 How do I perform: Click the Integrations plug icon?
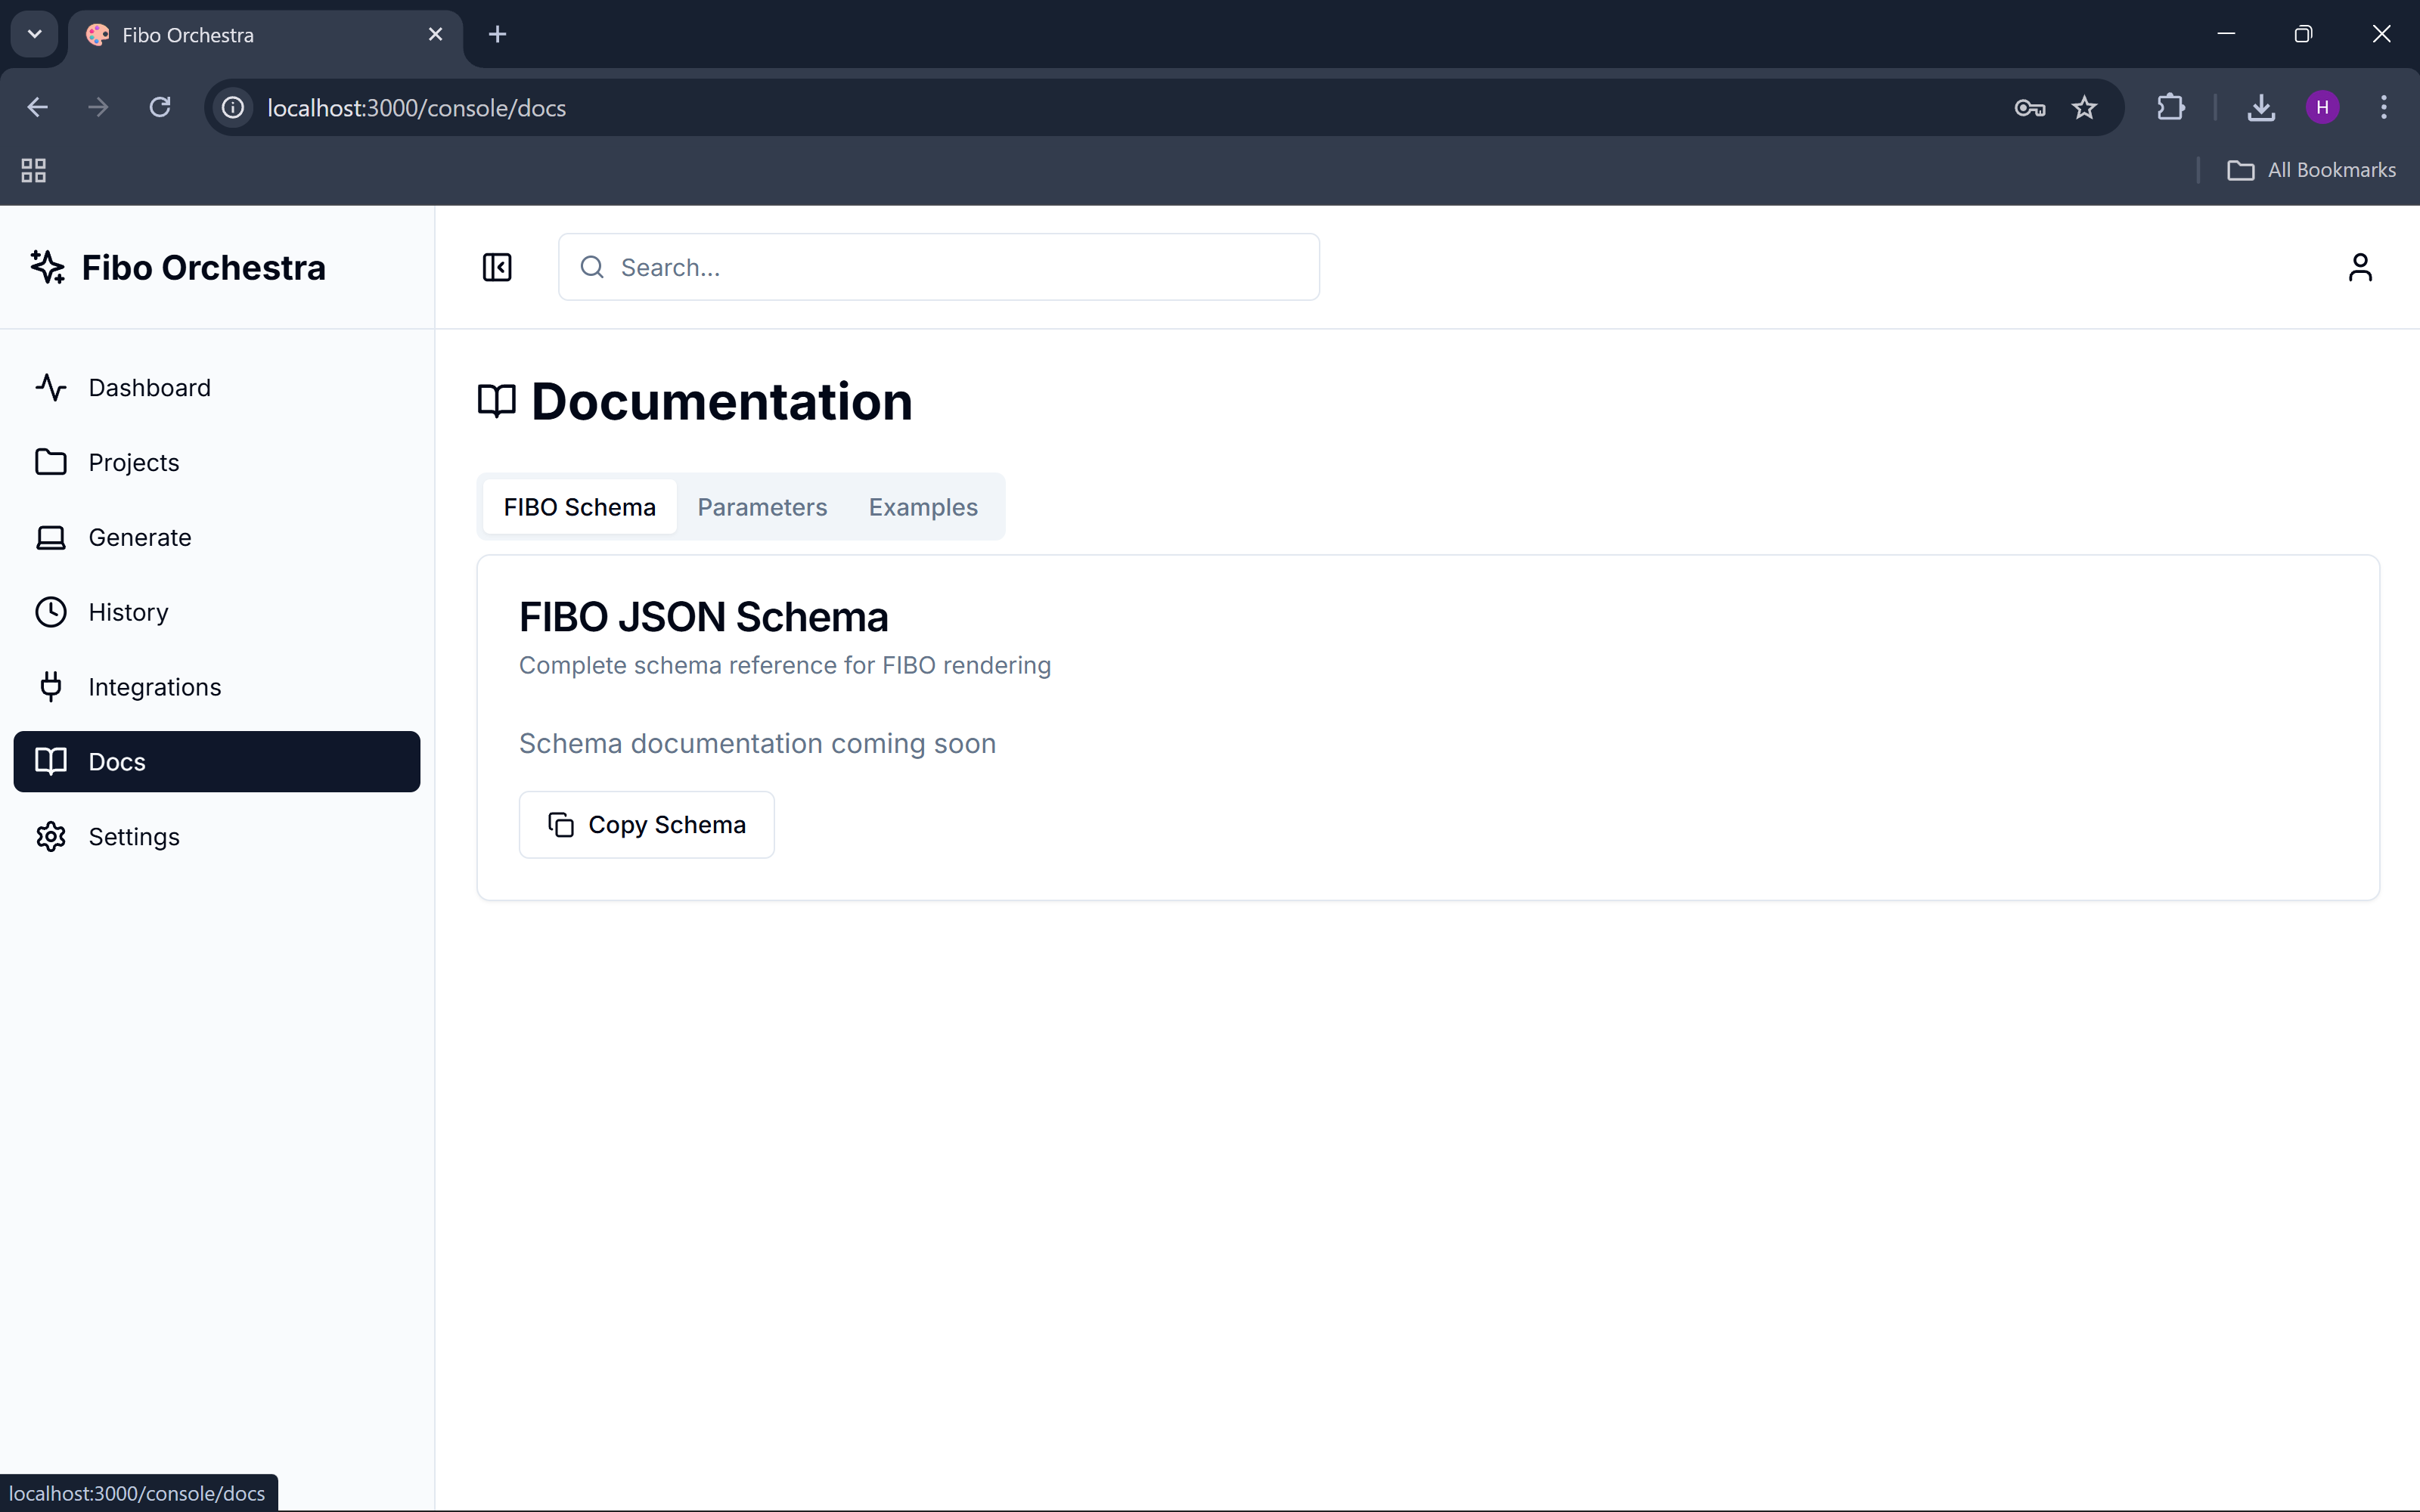click(51, 687)
